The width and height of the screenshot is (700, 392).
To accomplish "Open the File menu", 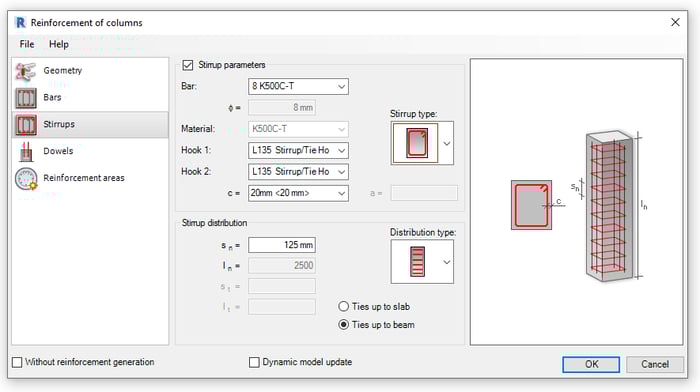I will 27,44.
